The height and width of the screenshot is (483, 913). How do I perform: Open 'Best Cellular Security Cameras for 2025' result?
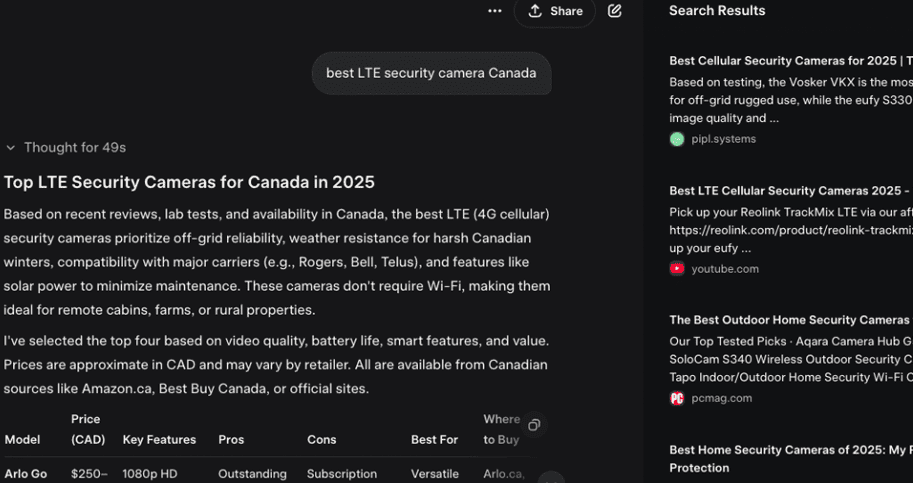pyautogui.click(x=790, y=61)
